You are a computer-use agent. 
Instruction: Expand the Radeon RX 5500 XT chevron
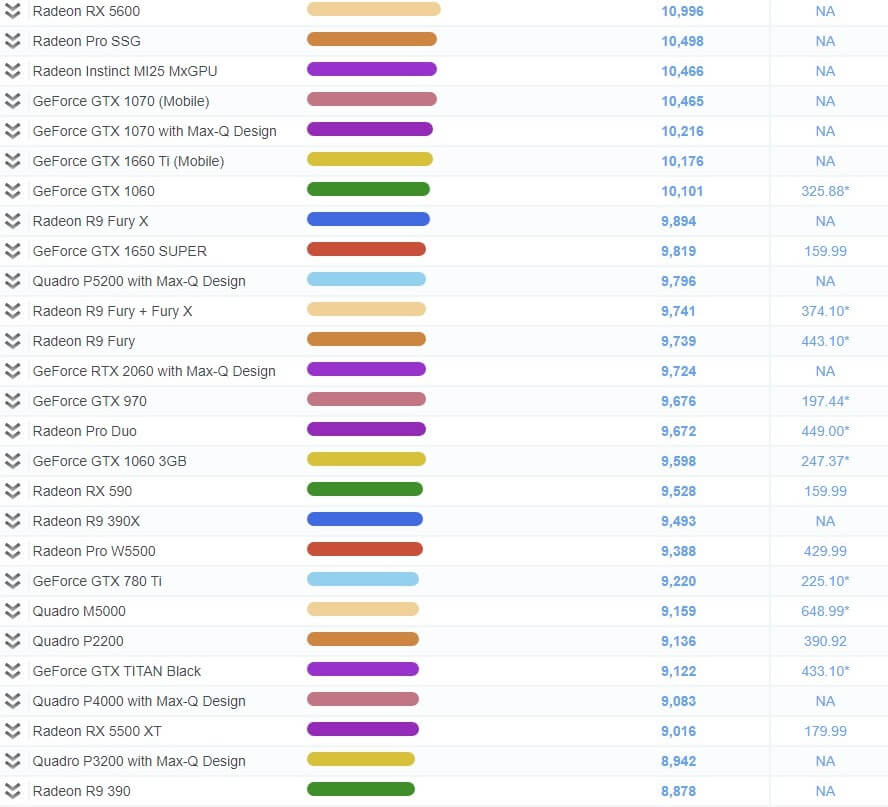[12, 731]
